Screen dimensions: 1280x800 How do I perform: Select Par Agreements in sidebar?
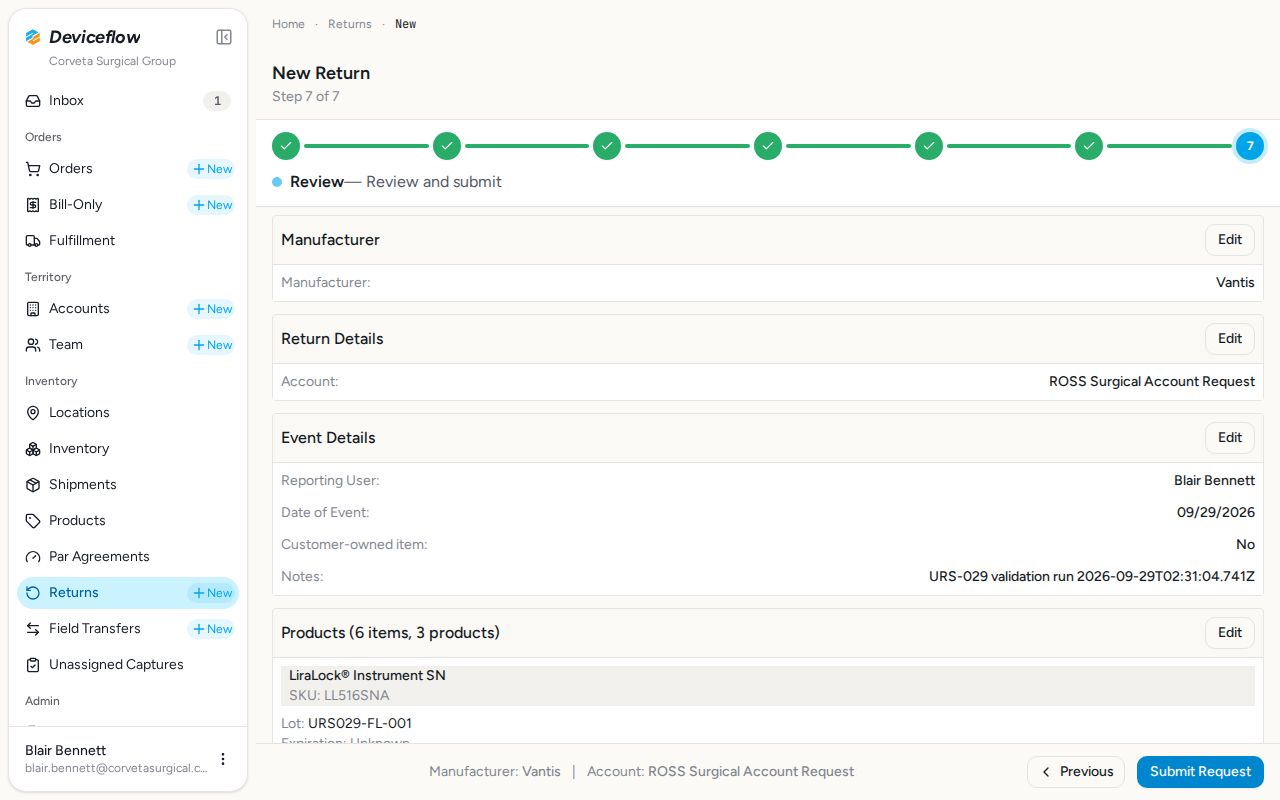pyautogui.click(x=128, y=557)
